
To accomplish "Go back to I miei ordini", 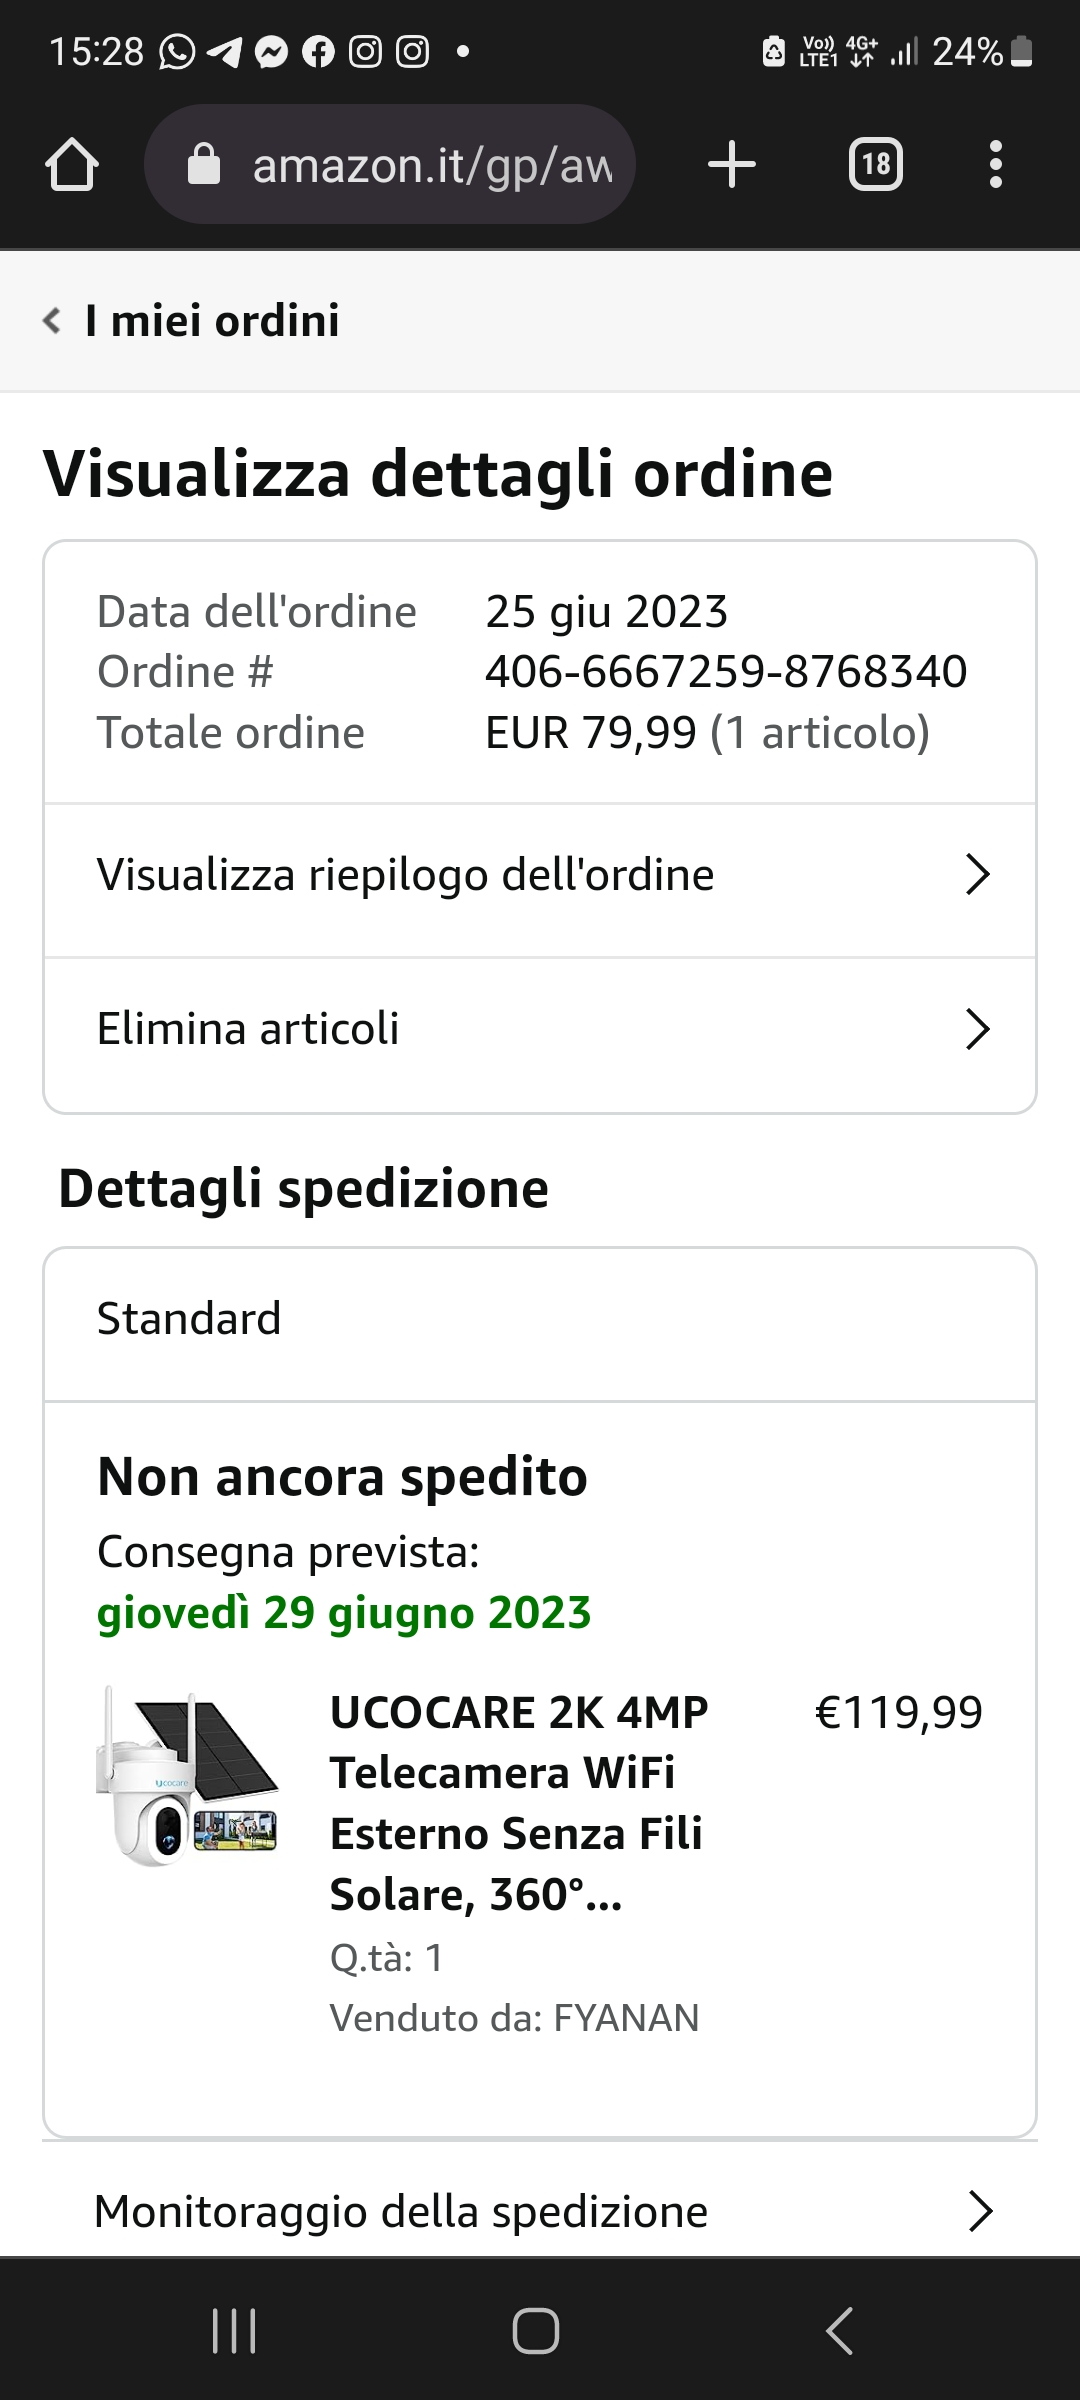I will pos(212,321).
